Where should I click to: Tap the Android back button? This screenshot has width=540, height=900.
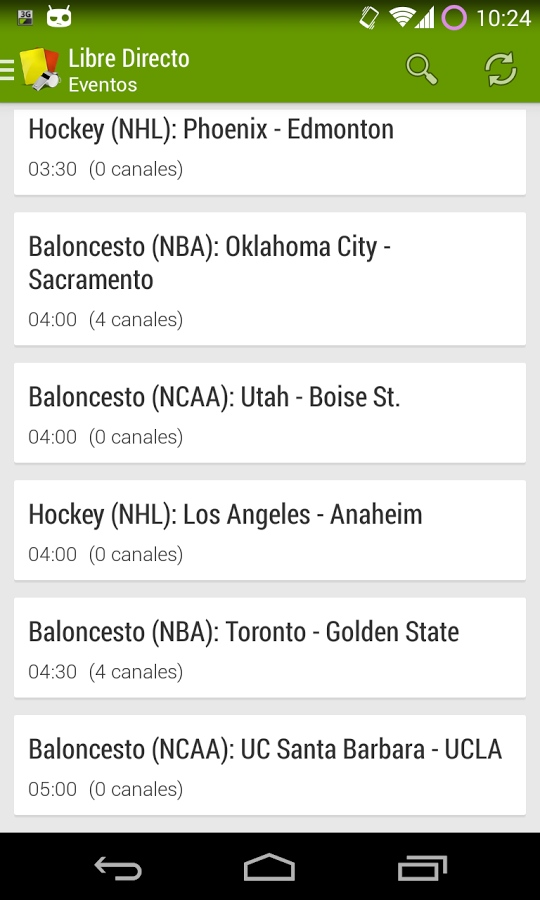tap(118, 868)
